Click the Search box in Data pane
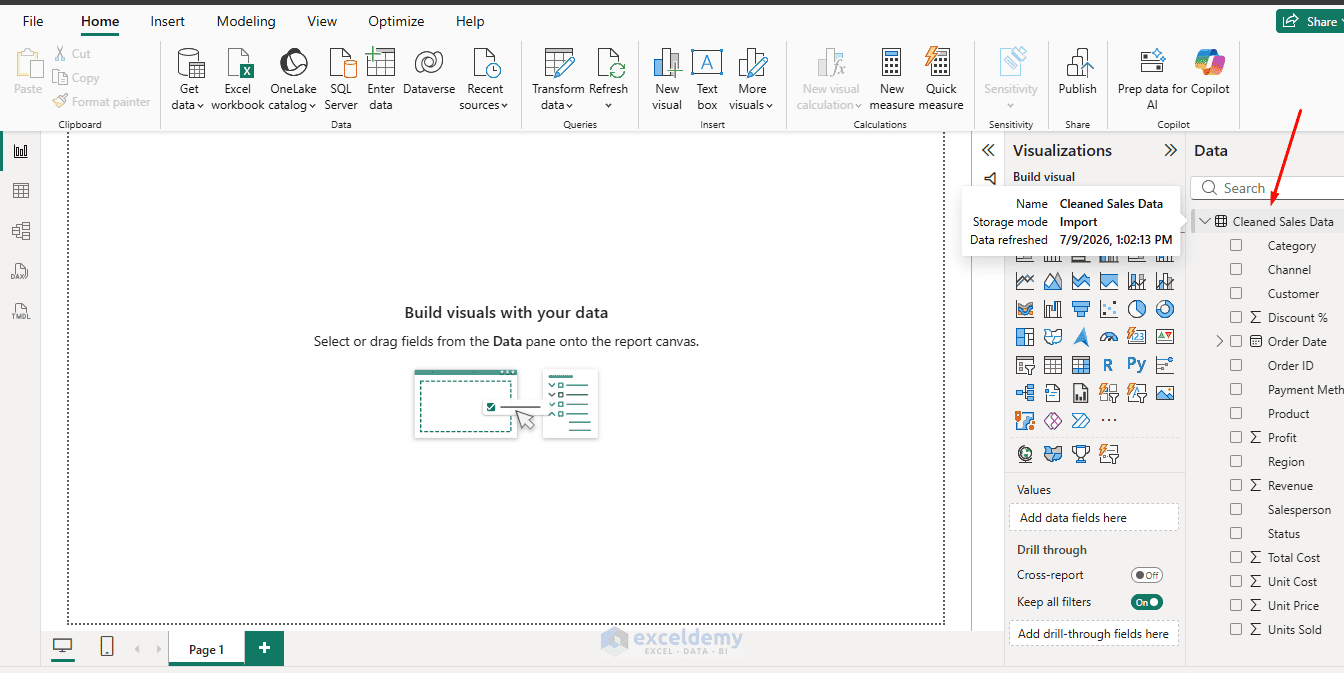 [x=1269, y=188]
